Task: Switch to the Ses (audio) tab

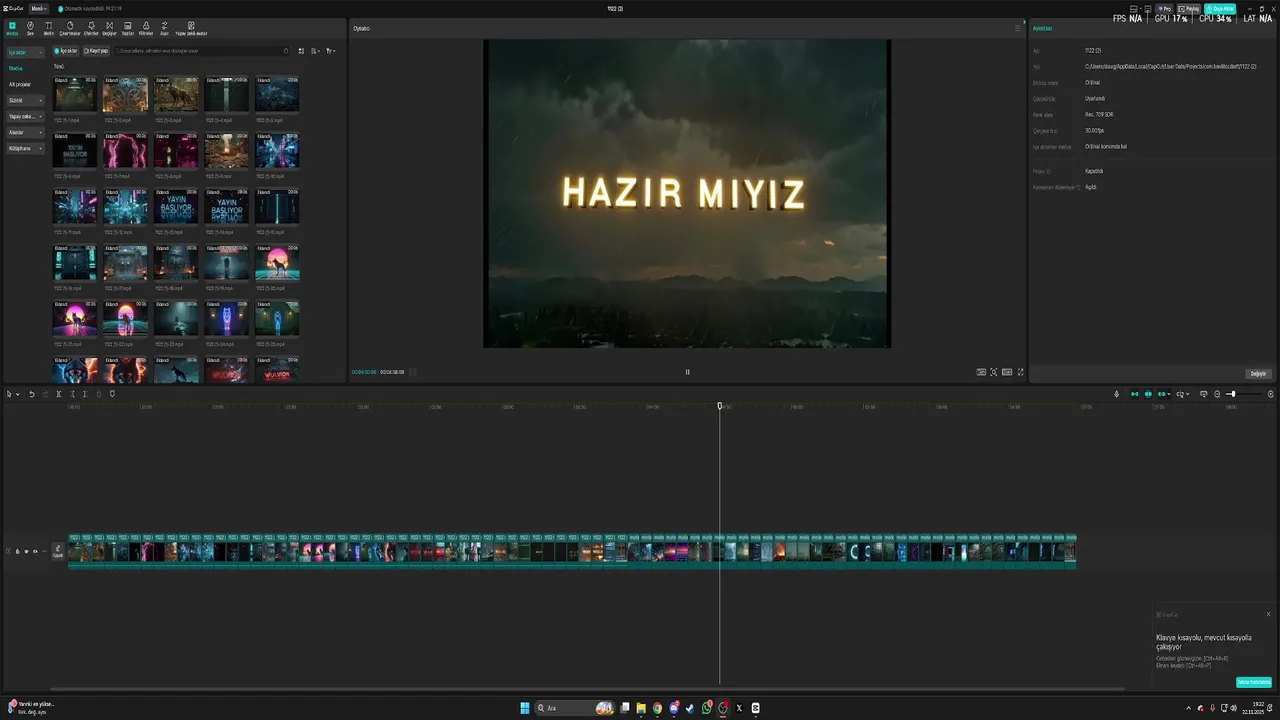Action: (x=30, y=28)
